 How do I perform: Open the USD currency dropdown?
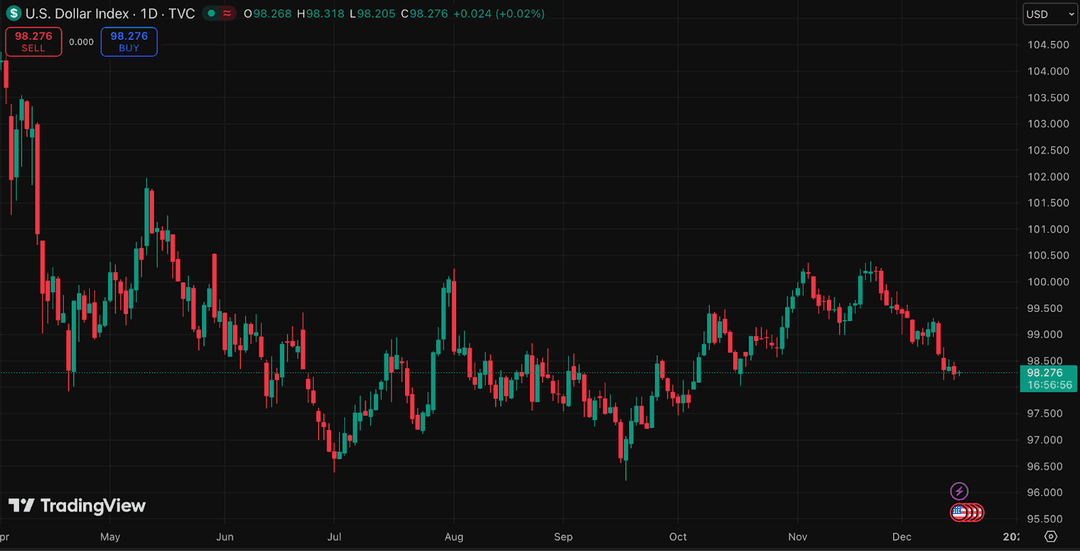click(x=1050, y=14)
